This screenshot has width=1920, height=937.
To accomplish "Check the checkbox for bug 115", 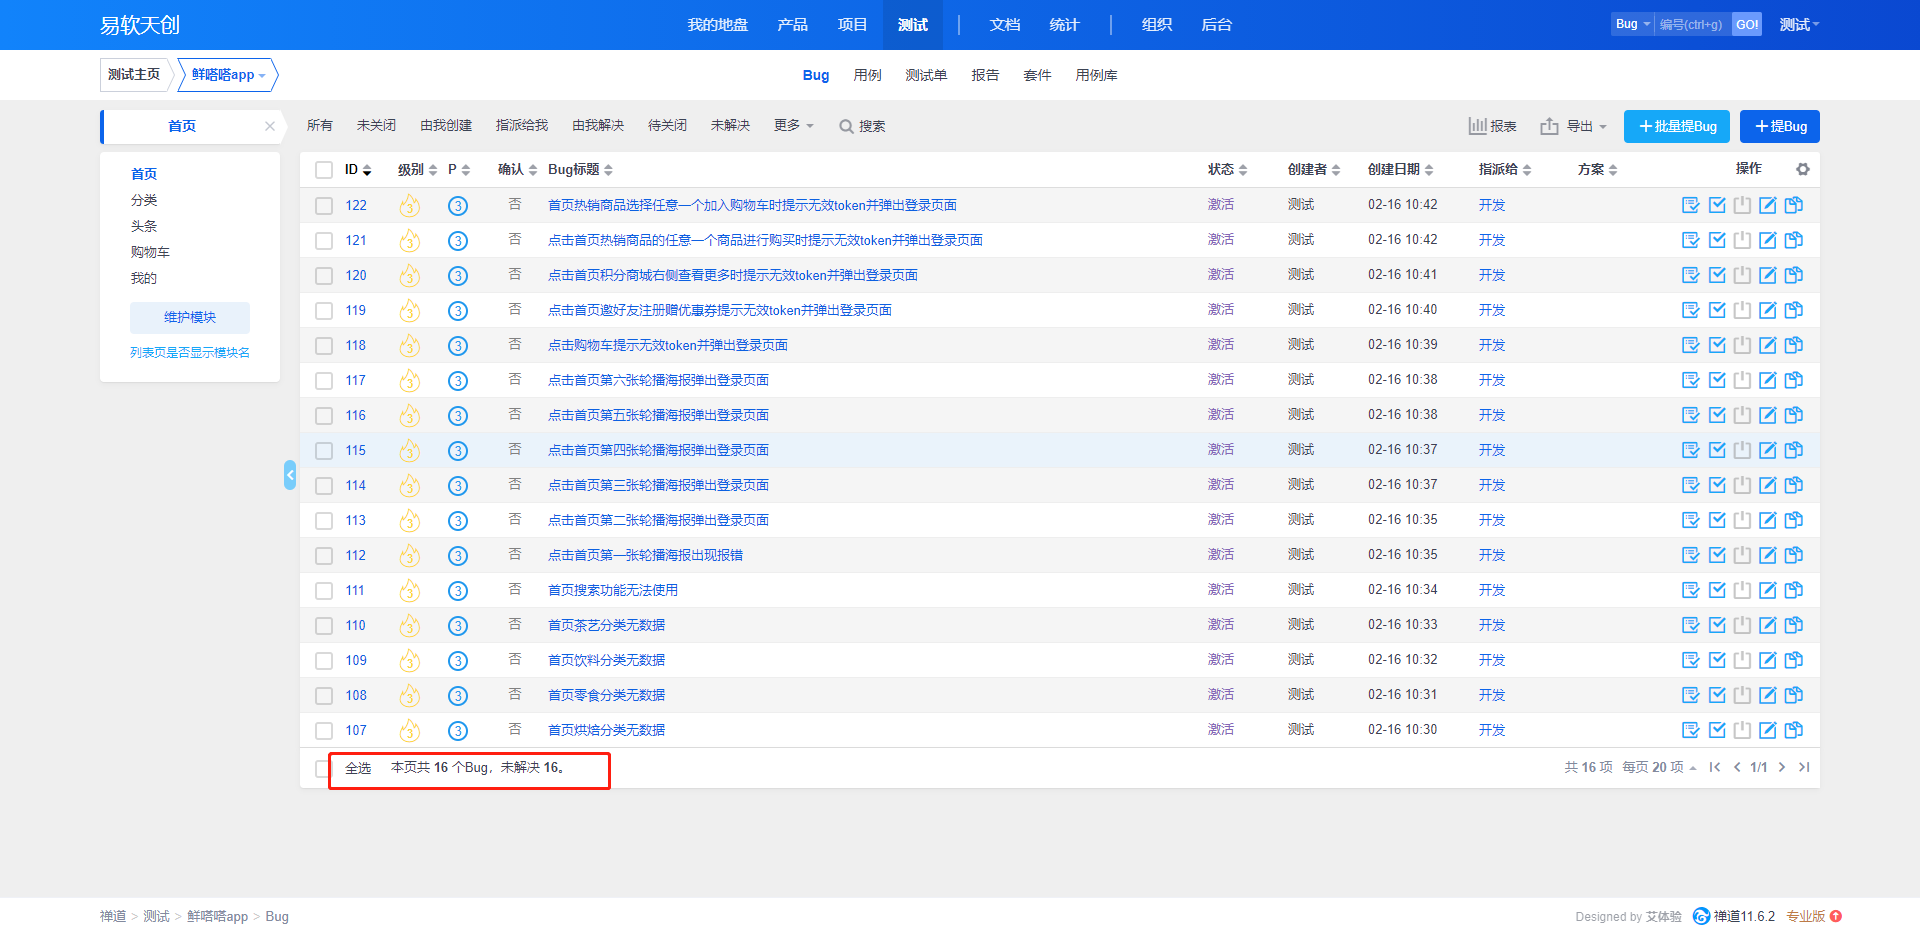I will (x=324, y=451).
